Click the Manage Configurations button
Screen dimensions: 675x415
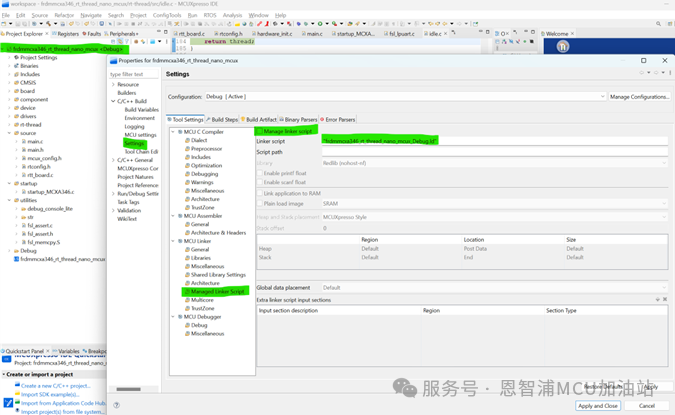coord(639,97)
